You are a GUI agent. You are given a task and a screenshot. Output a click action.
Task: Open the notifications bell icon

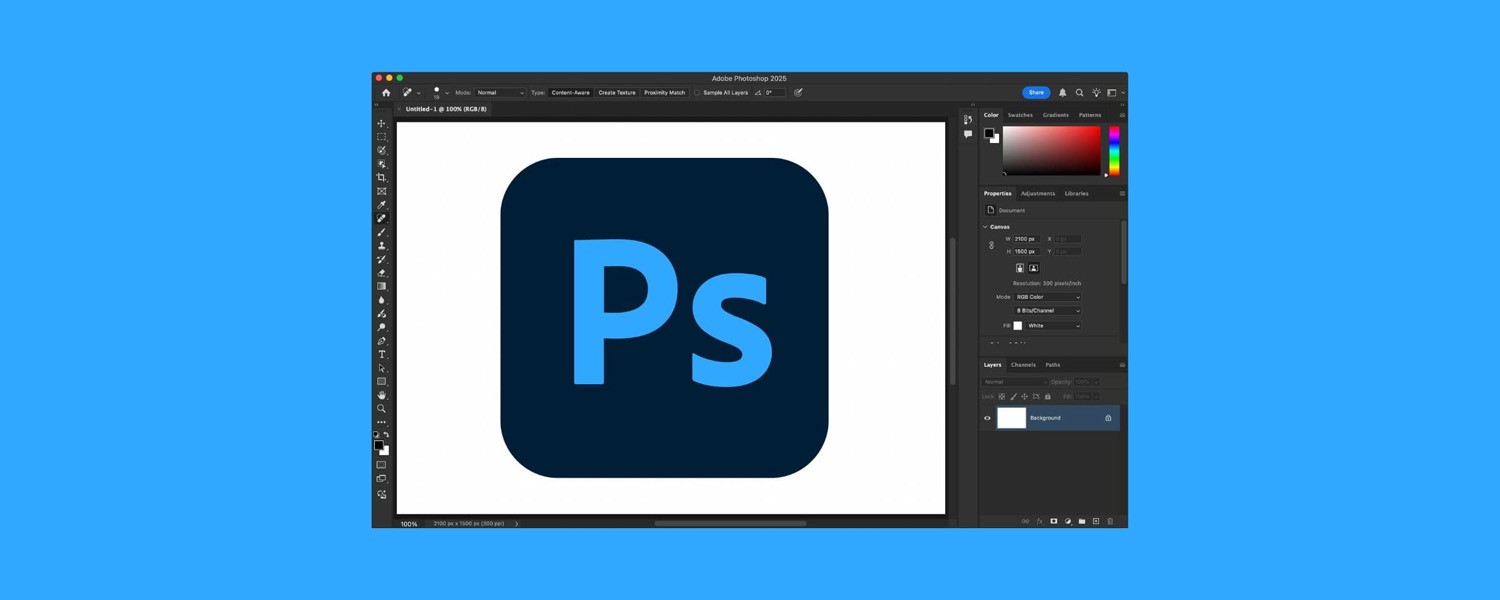(x=1062, y=93)
